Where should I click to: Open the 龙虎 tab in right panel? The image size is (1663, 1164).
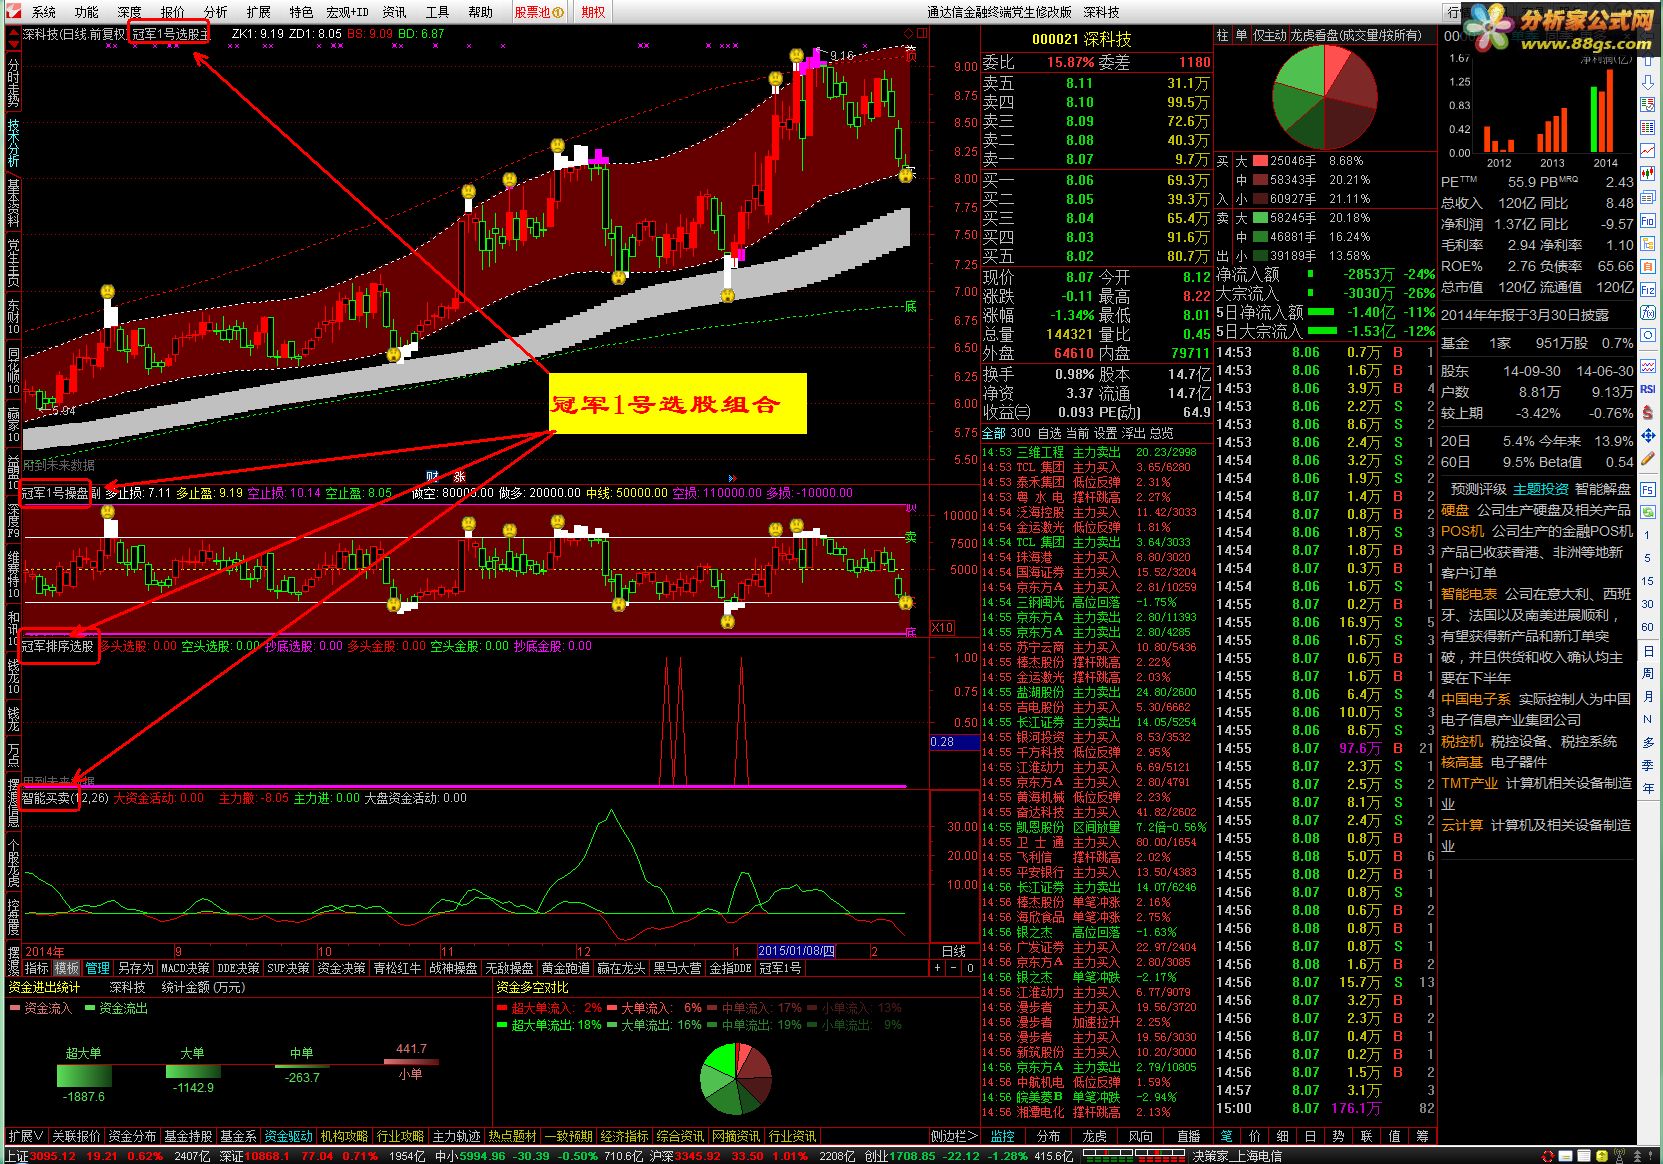[x=1095, y=1136]
